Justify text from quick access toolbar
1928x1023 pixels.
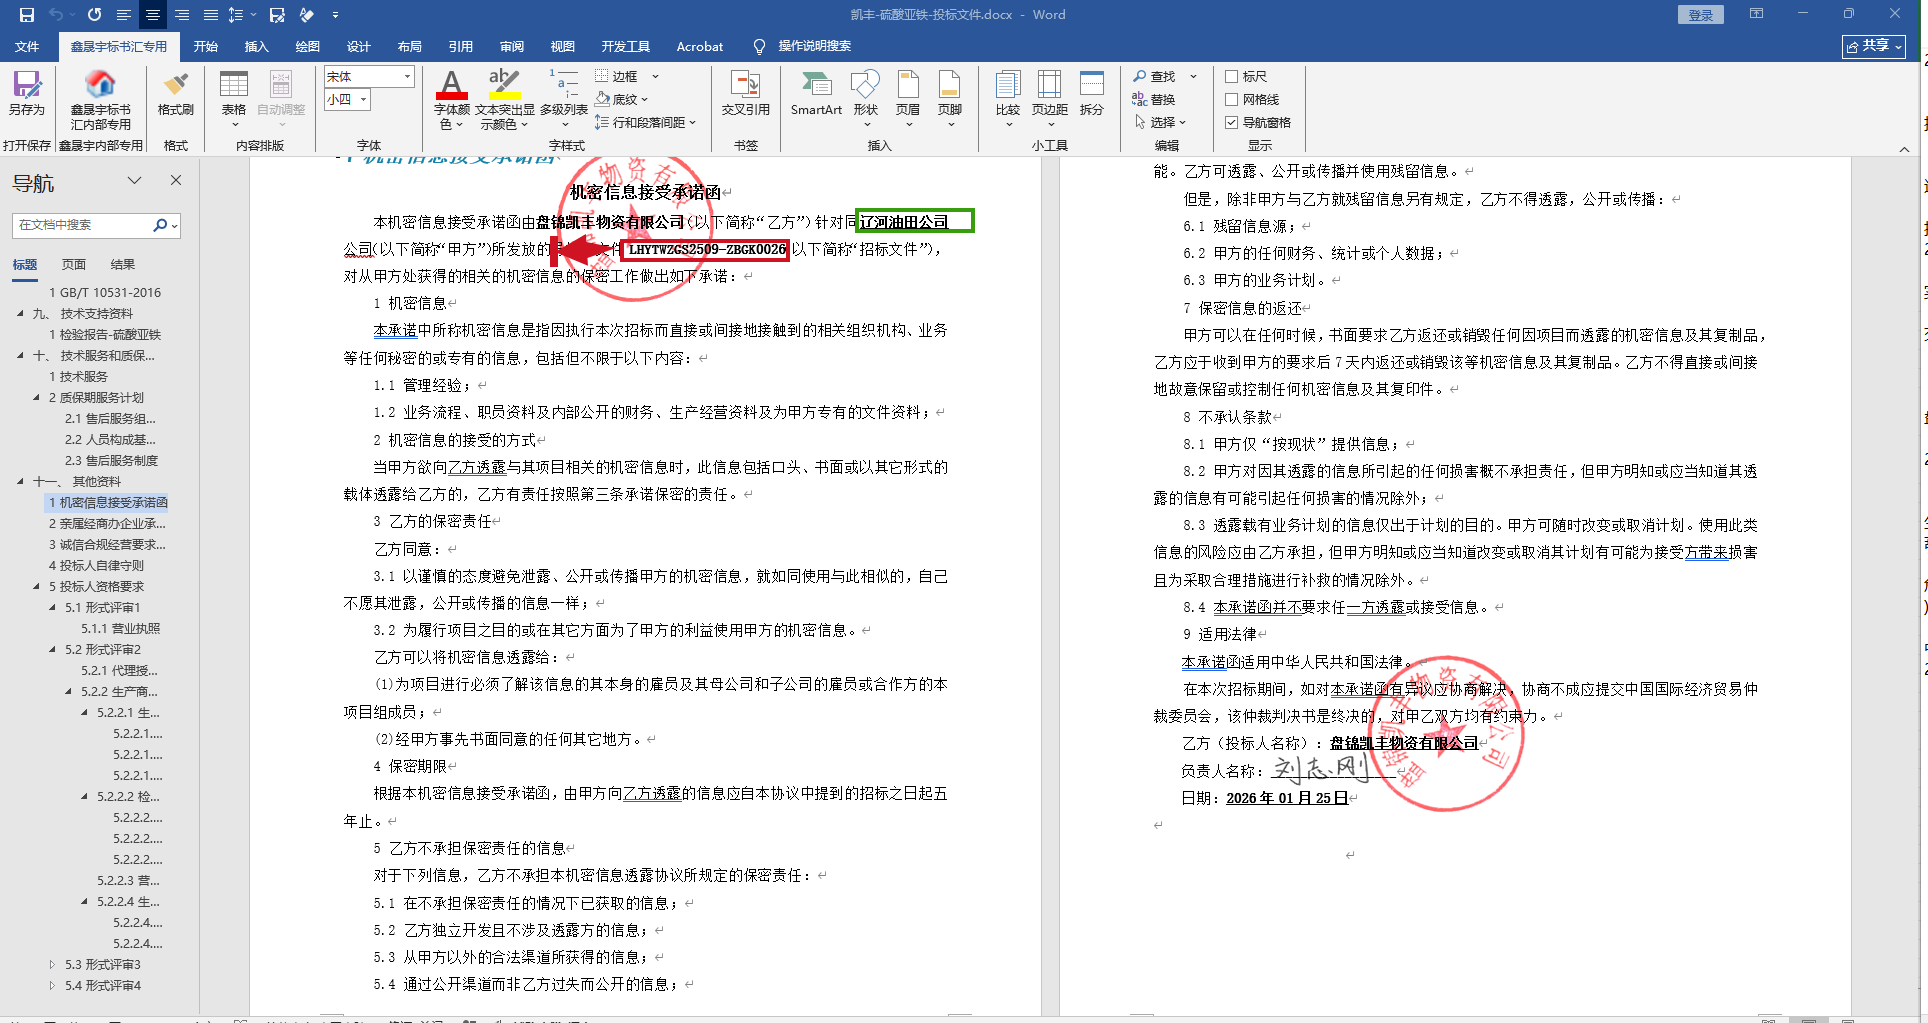click(x=210, y=15)
